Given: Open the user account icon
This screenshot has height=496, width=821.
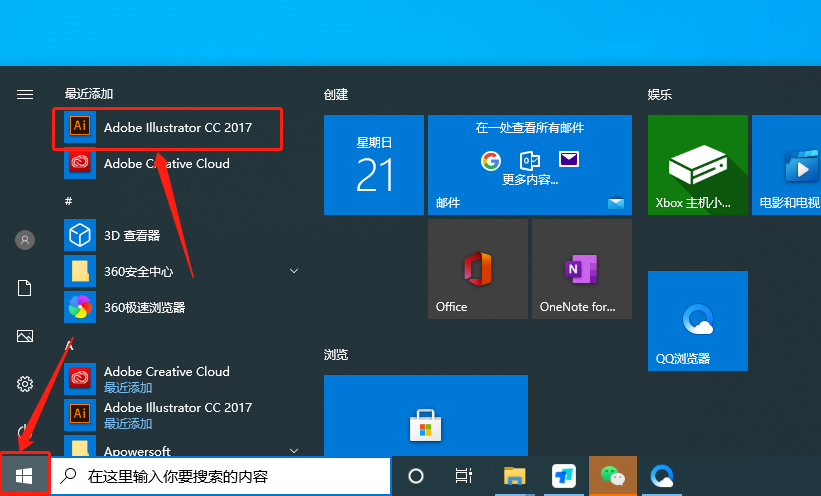Looking at the screenshot, I should (x=25, y=240).
